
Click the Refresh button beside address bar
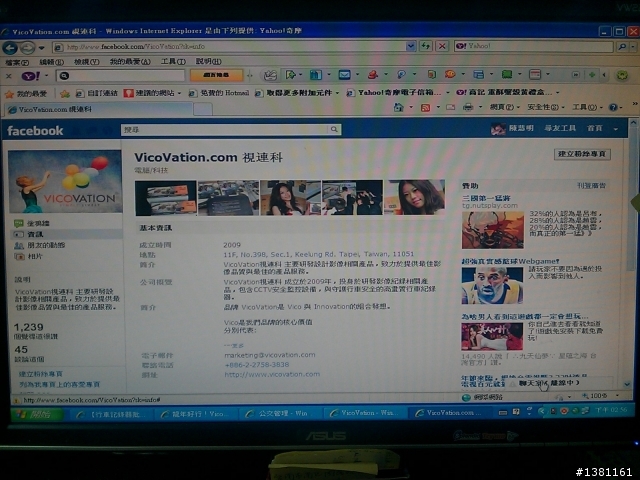tap(425, 46)
